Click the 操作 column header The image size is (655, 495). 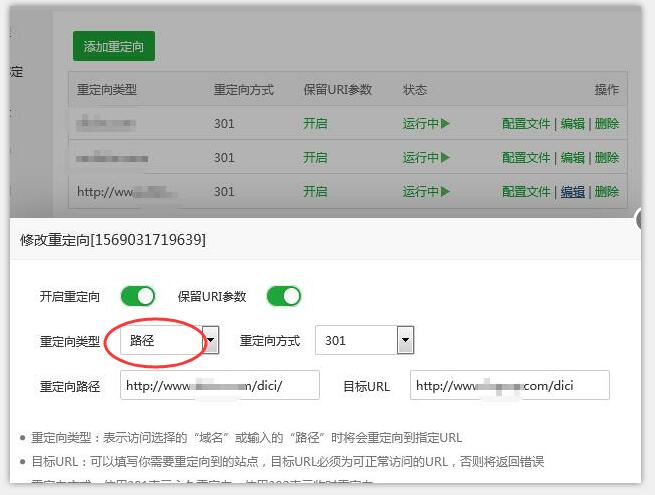[x=607, y=89]
